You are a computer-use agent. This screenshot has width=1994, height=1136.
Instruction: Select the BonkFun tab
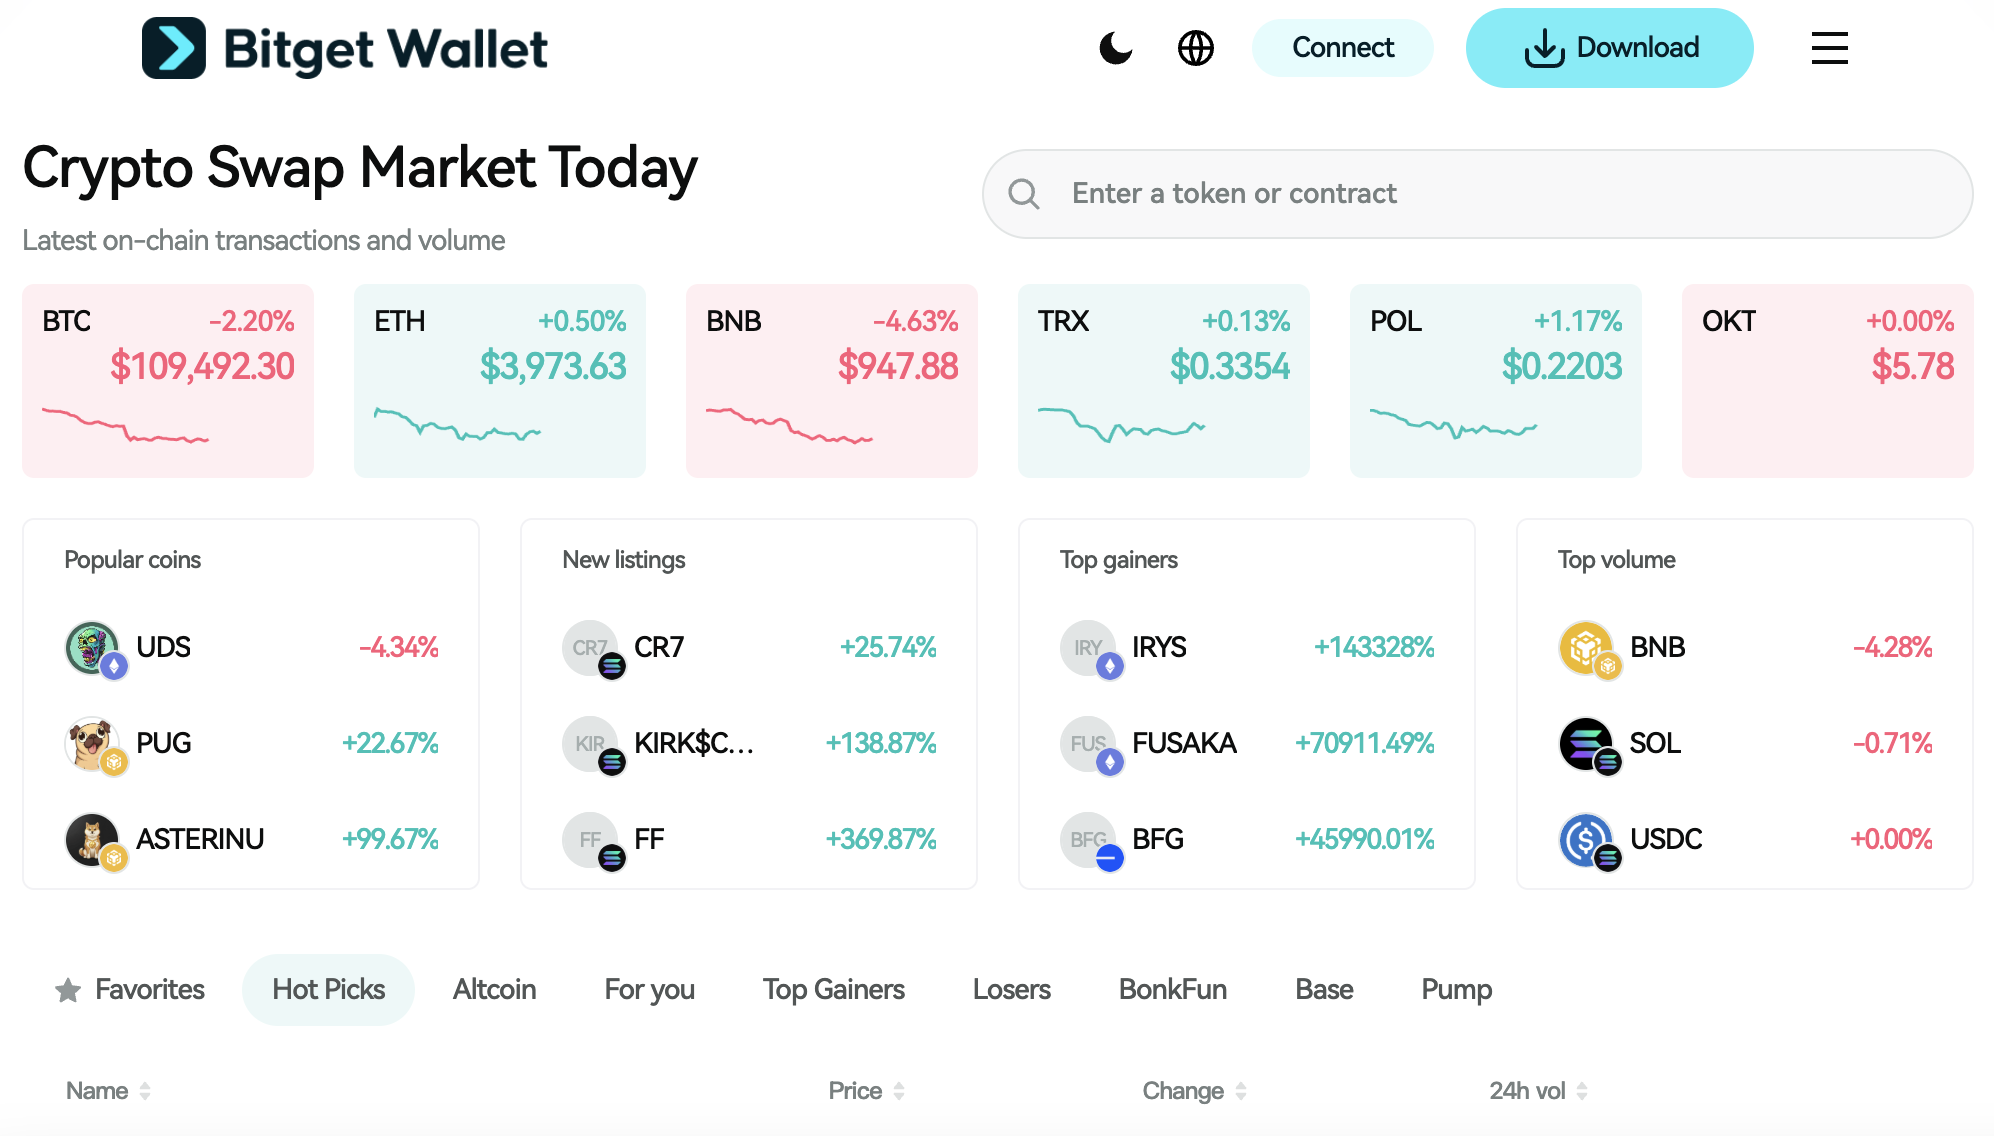(x=1172, y=990)
